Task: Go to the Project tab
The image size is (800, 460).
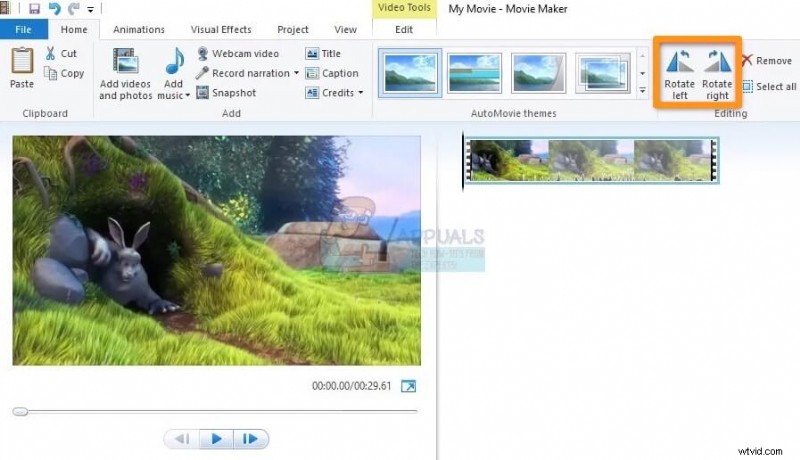Action: point(293,30)
